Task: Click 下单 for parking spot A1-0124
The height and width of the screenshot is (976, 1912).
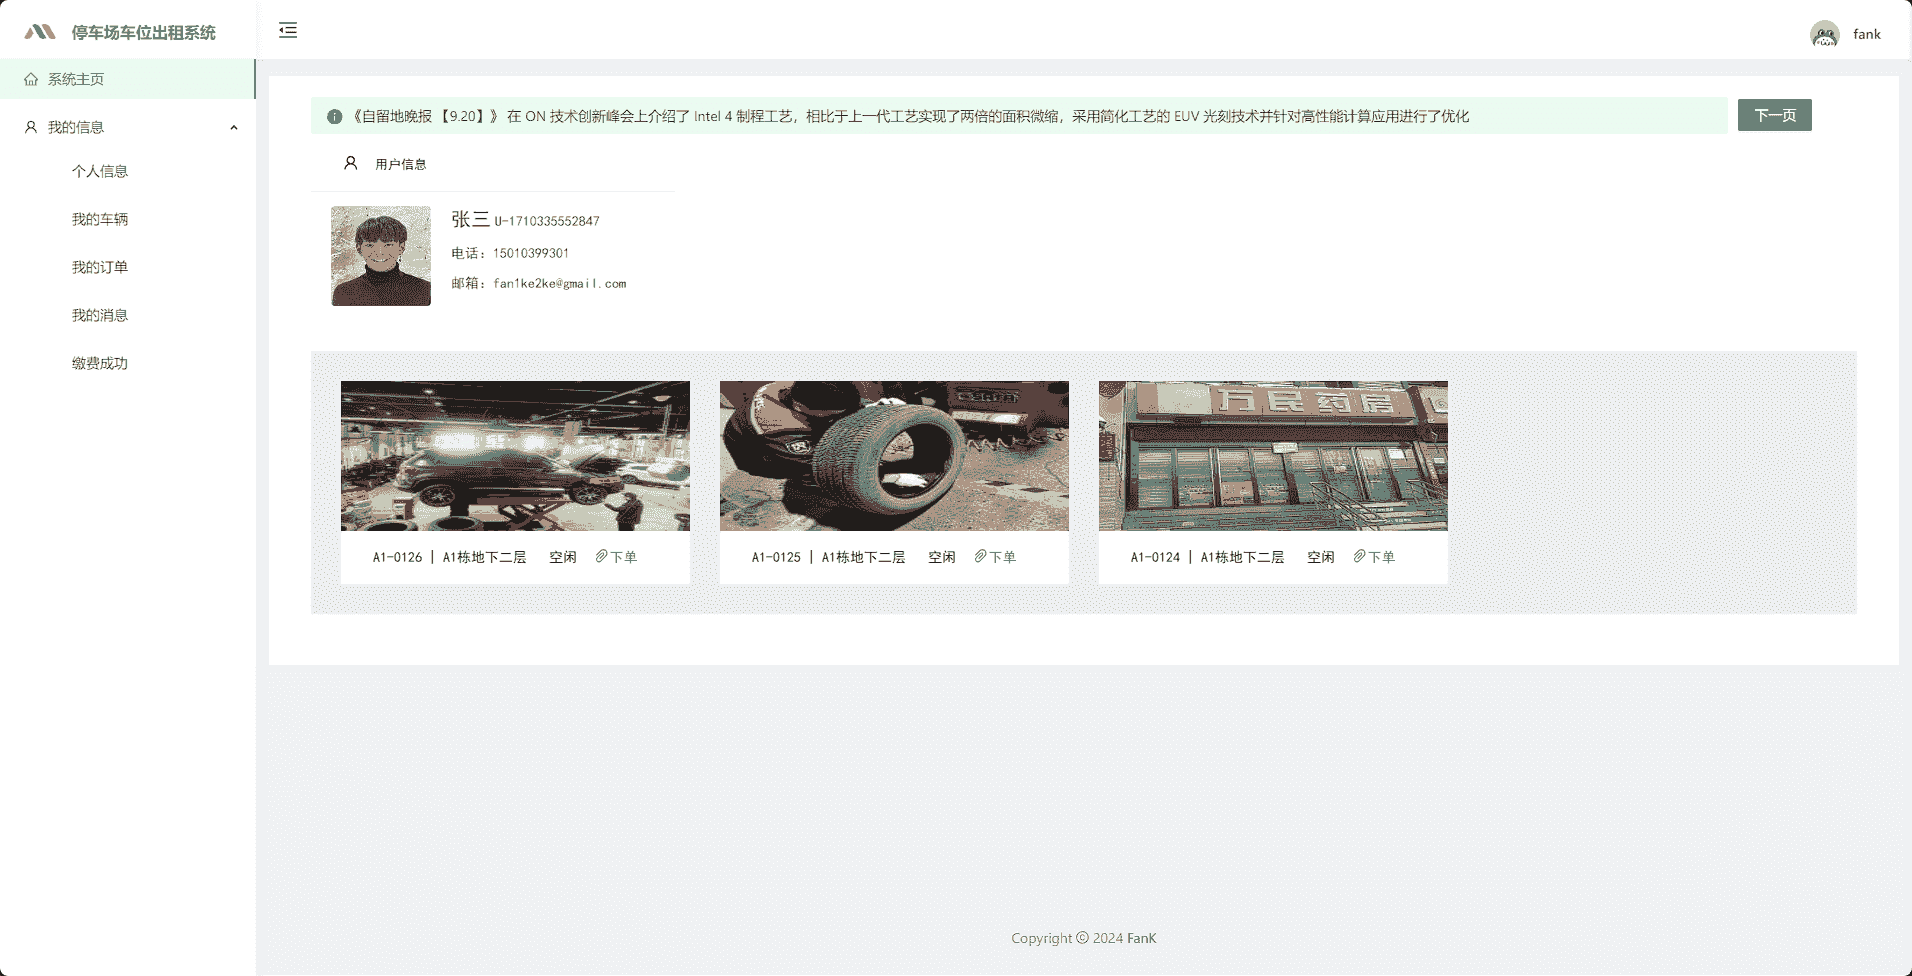Action: pos(1382,557)
